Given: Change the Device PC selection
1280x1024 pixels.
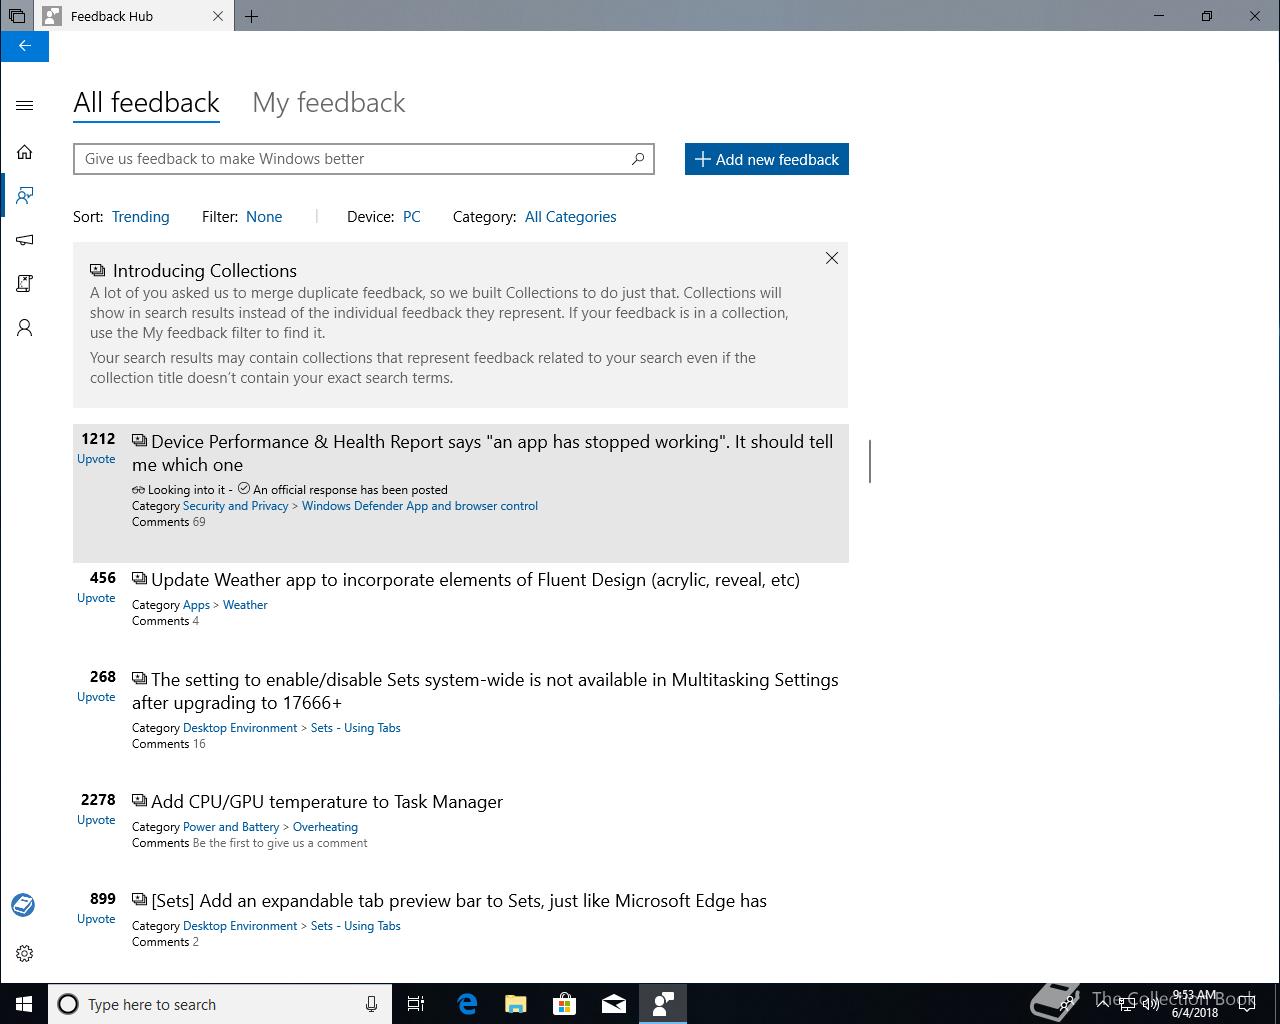Looking at the screenshot, I should coord(412,217).
